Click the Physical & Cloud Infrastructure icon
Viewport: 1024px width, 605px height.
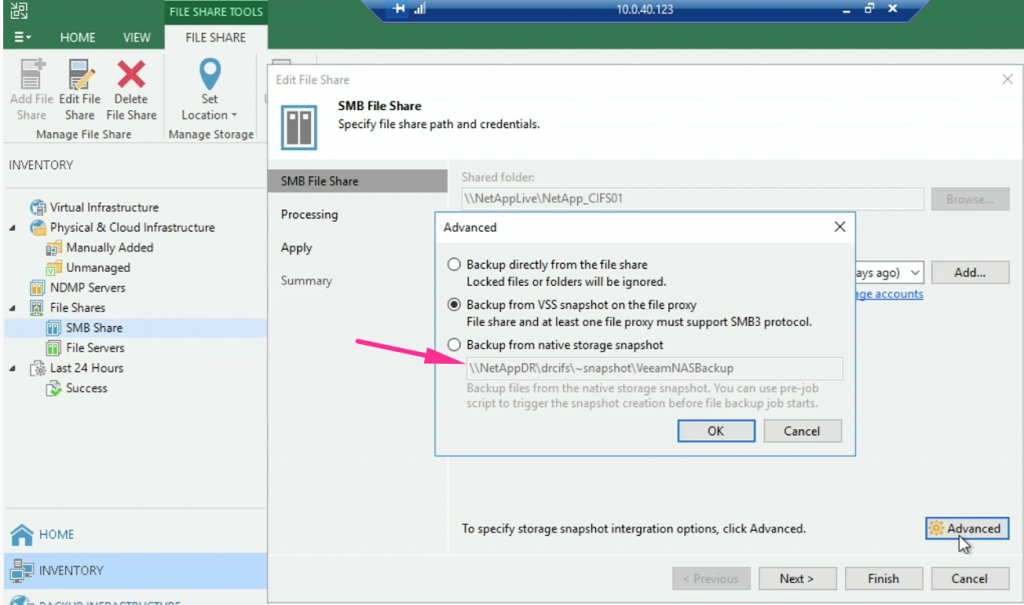(x=38, y=227)
